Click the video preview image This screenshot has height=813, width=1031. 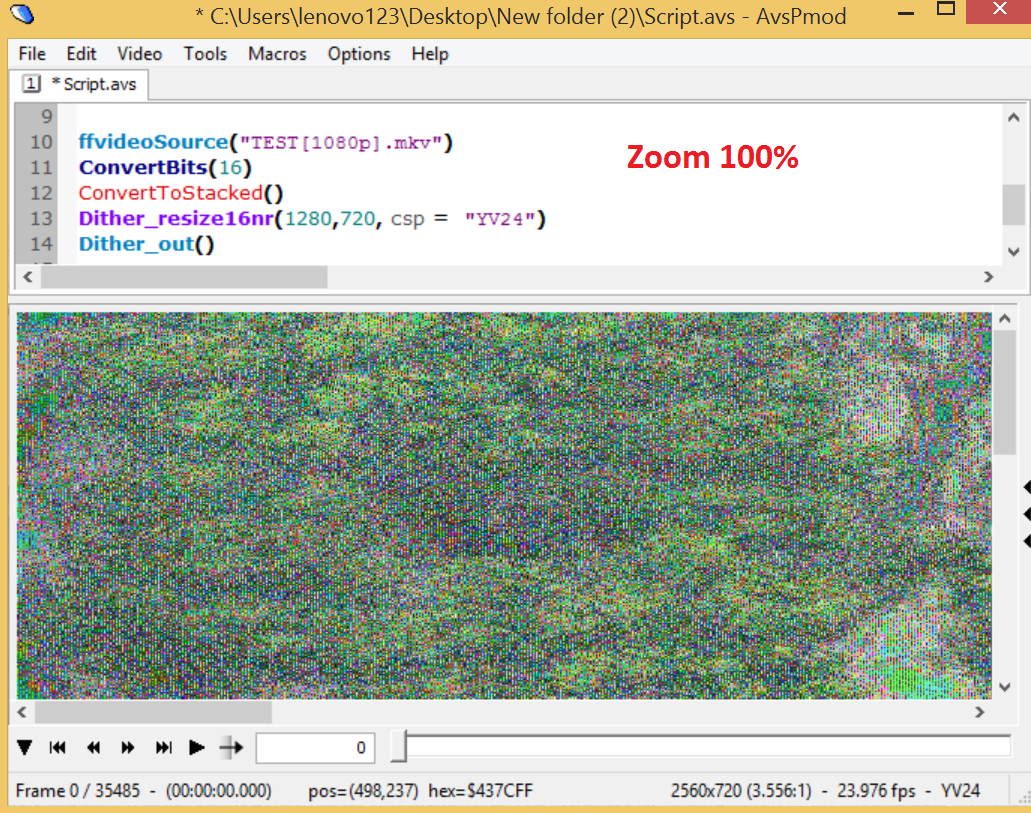pyautogui.click(x=504, y=505)
